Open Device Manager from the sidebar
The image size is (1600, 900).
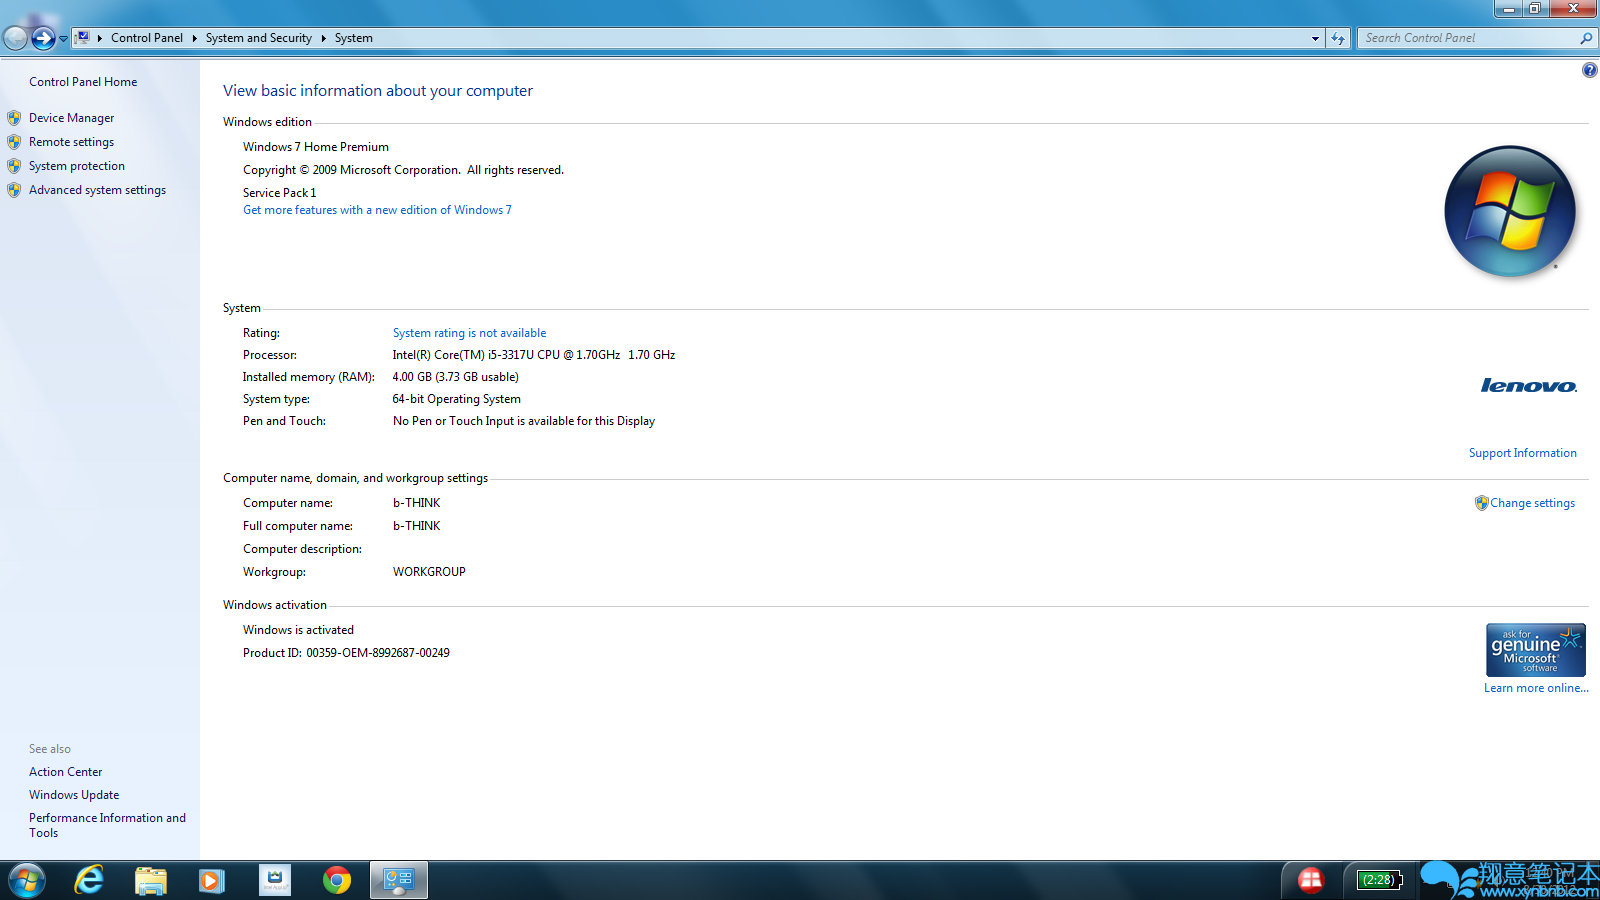point(71,118)
